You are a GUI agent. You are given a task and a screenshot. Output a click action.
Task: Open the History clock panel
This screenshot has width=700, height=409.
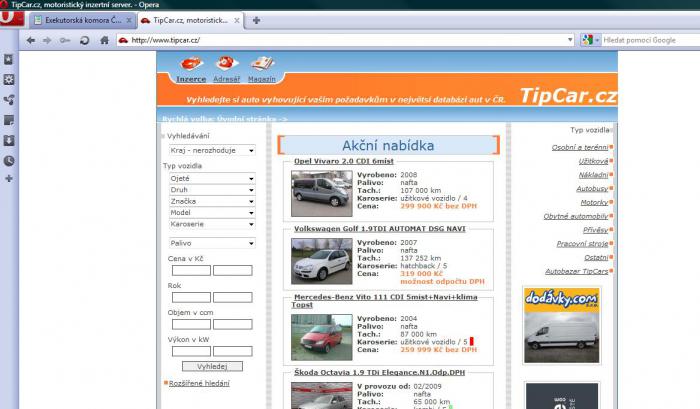[9, 160]
